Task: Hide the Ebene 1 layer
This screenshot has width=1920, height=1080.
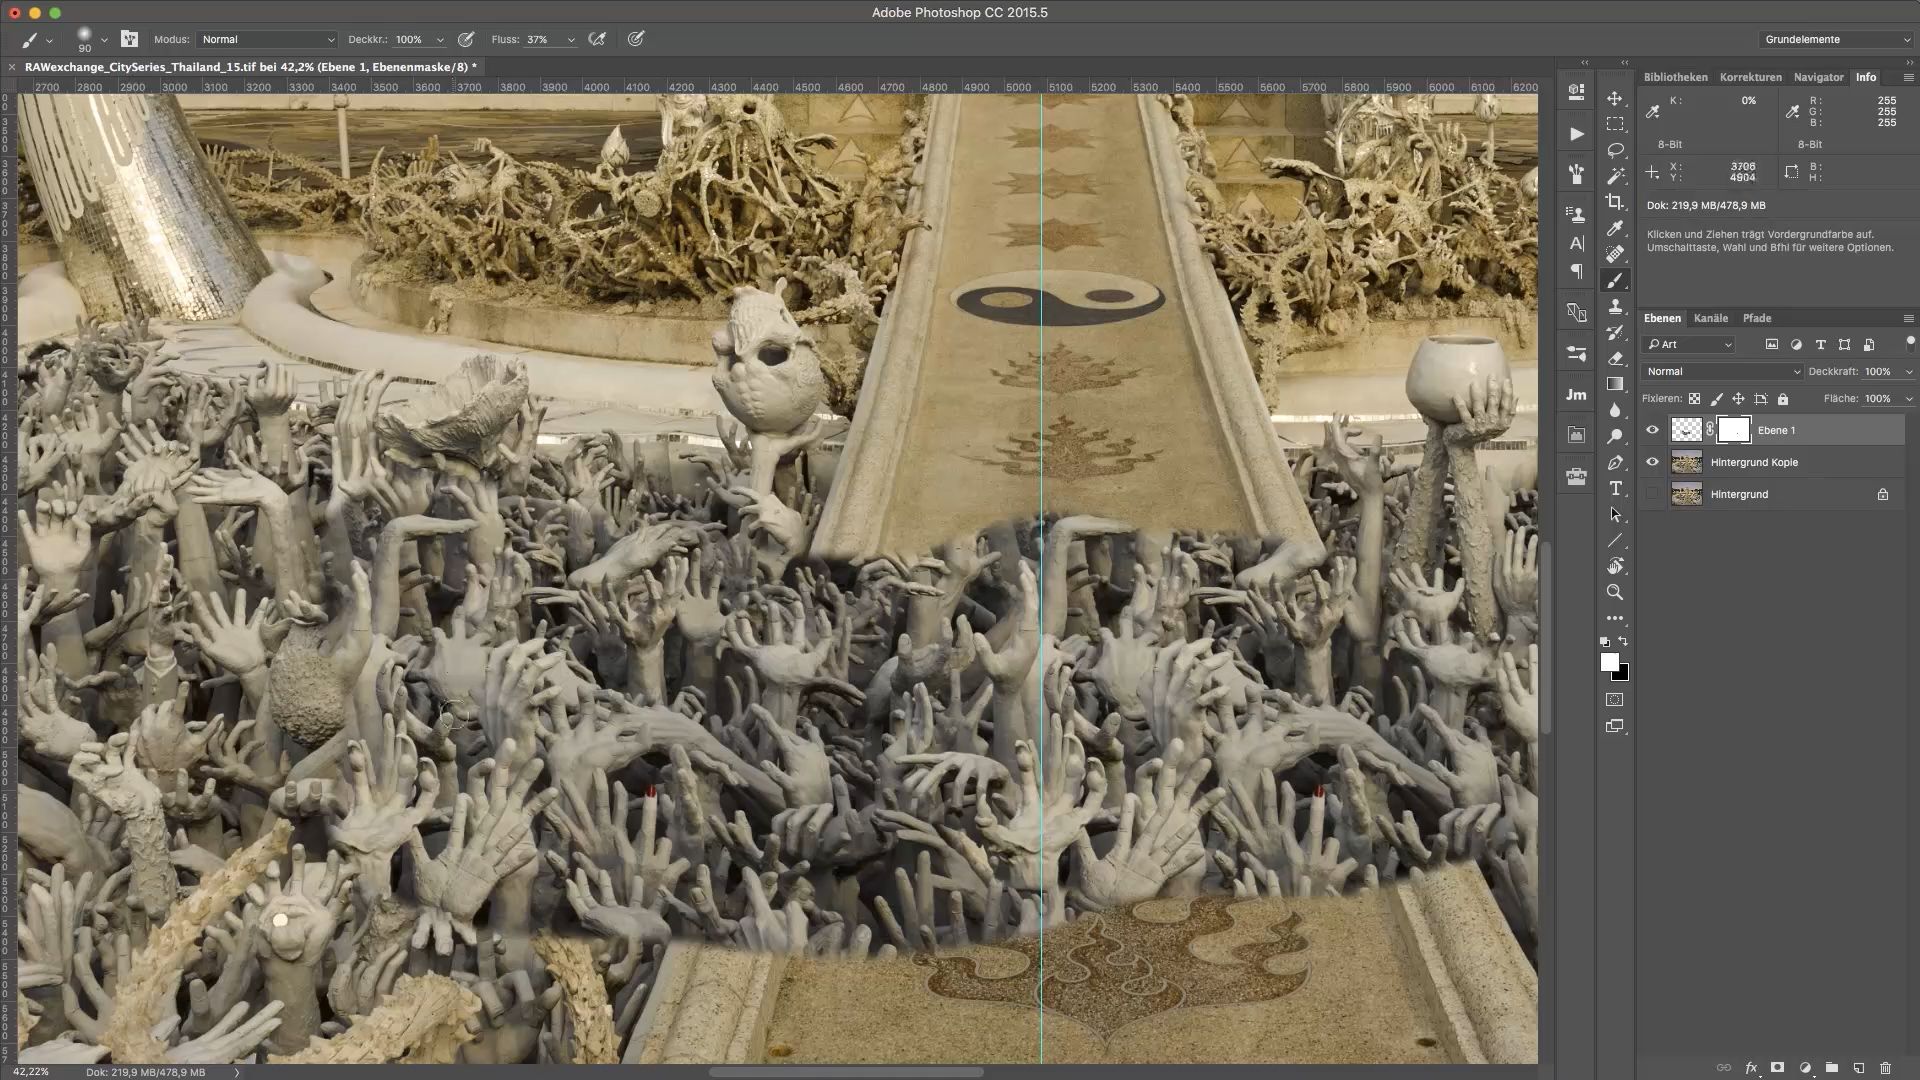Action: tap(1652, 430)
